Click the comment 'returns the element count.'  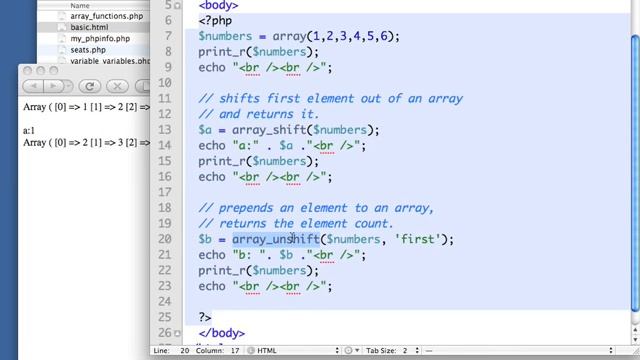point(296,224)
